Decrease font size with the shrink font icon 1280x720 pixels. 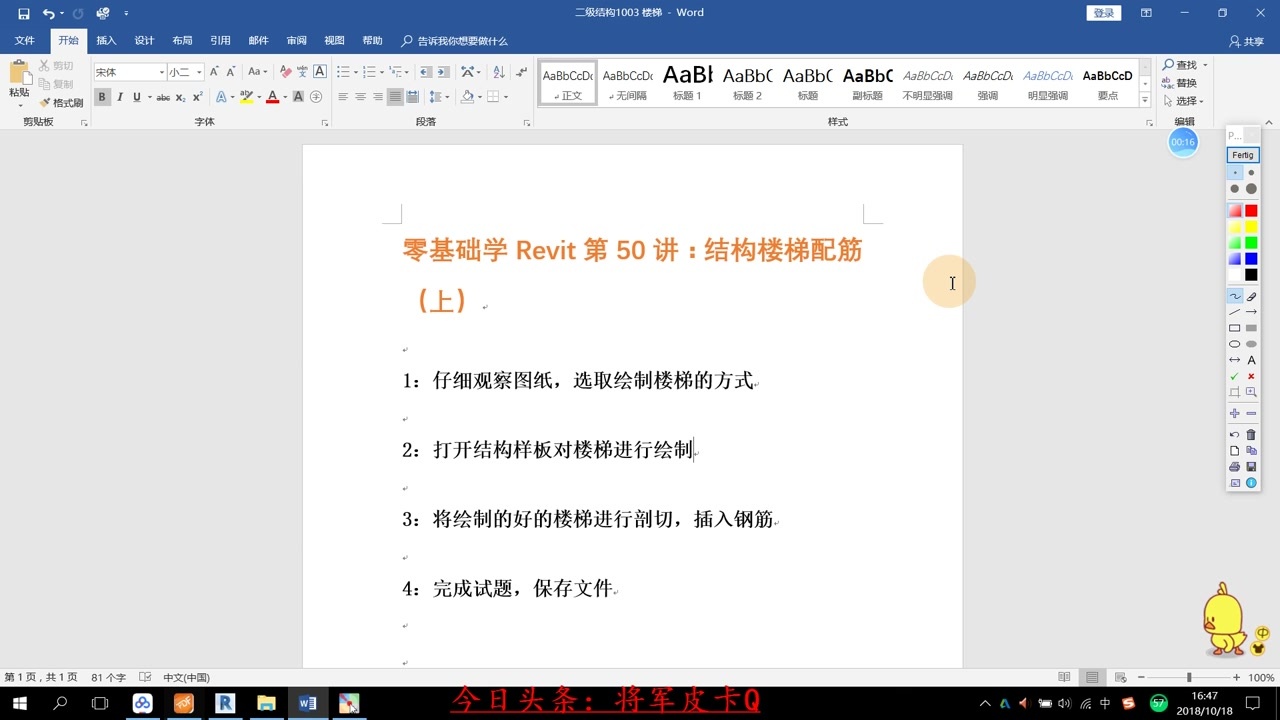[231, 72]
